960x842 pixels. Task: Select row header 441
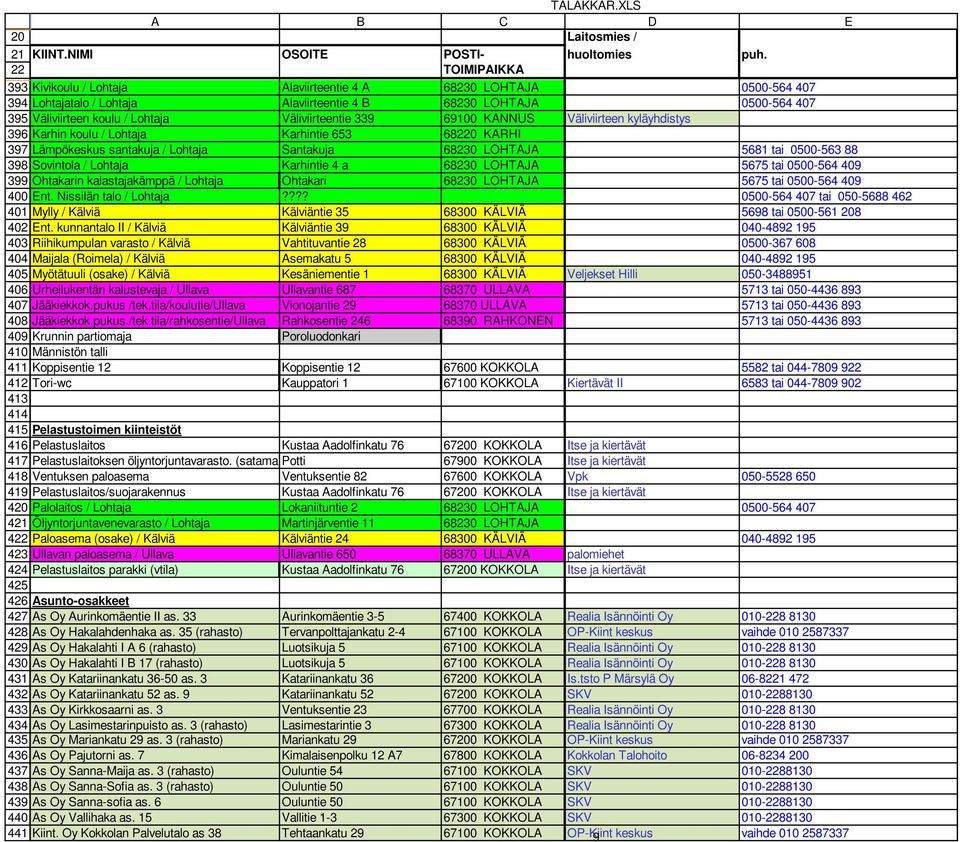pyautogui.click(x=18, y=833)
